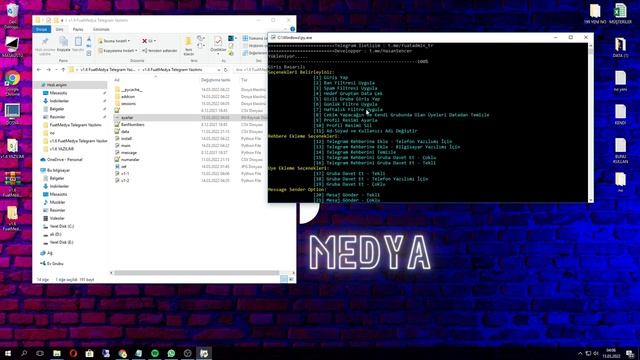
Task: Select the sessions folder
Action: [128, 104]
